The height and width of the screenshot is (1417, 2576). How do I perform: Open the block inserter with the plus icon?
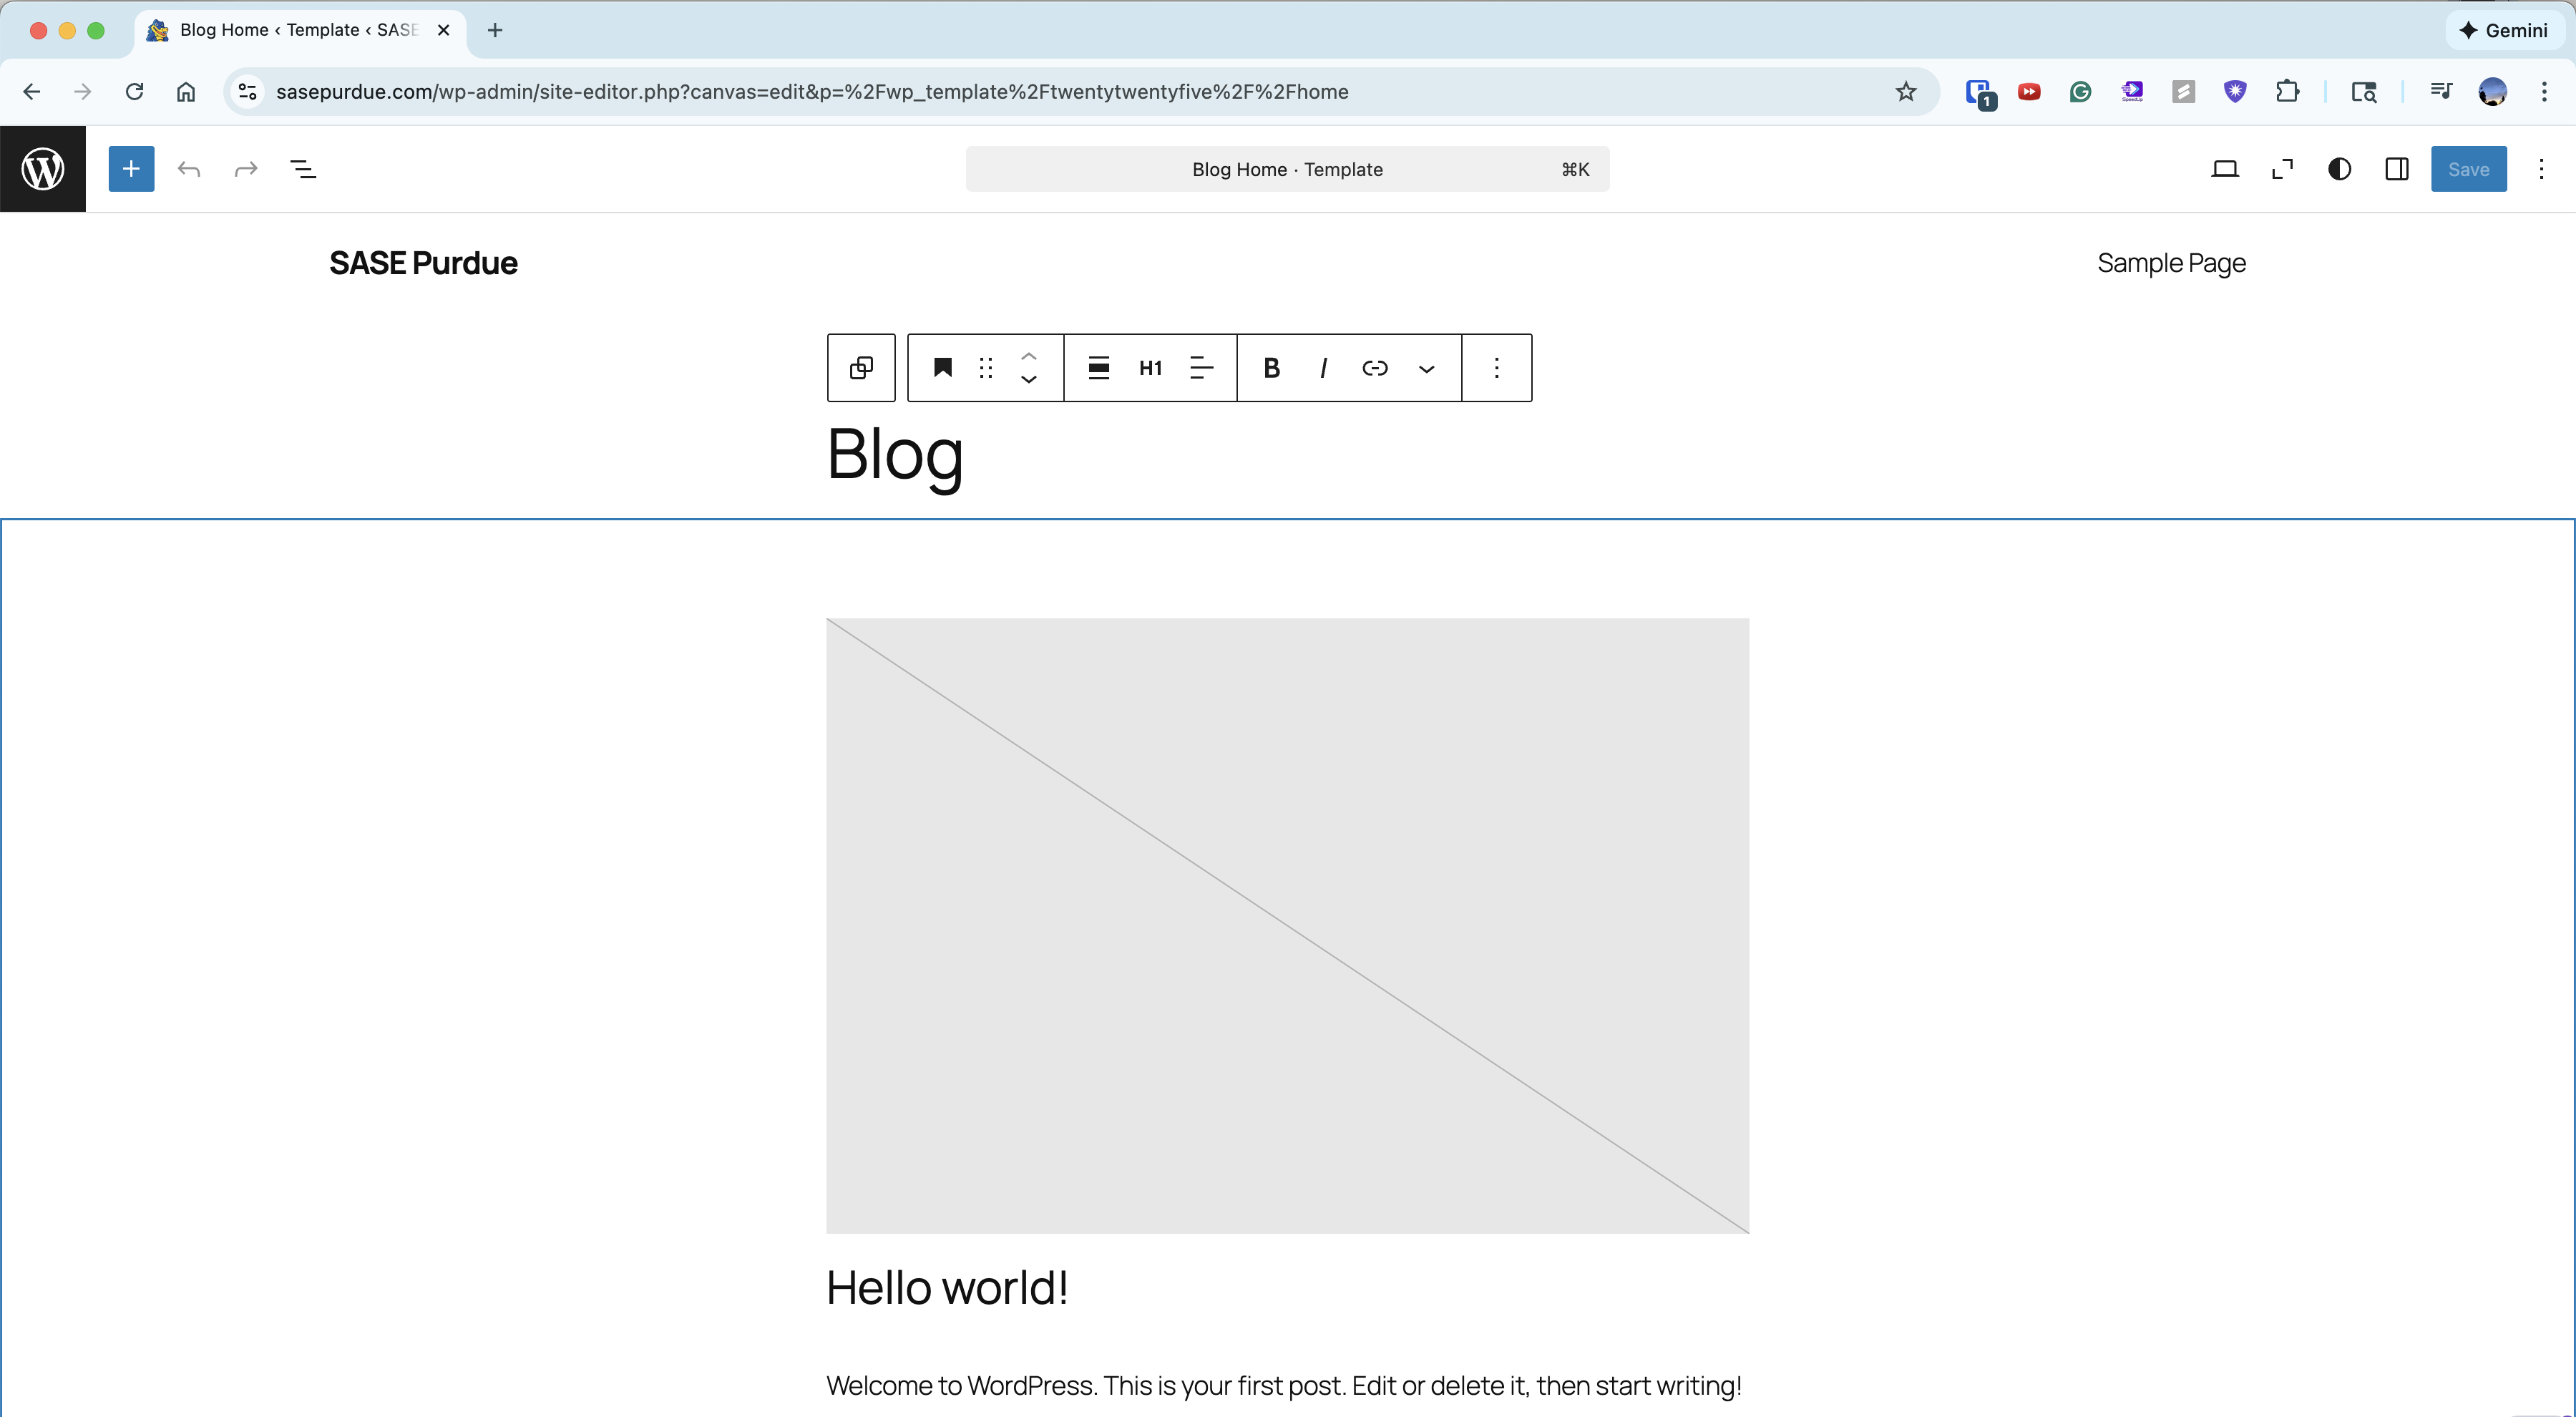pyautogui.click(x=131, y=169)
